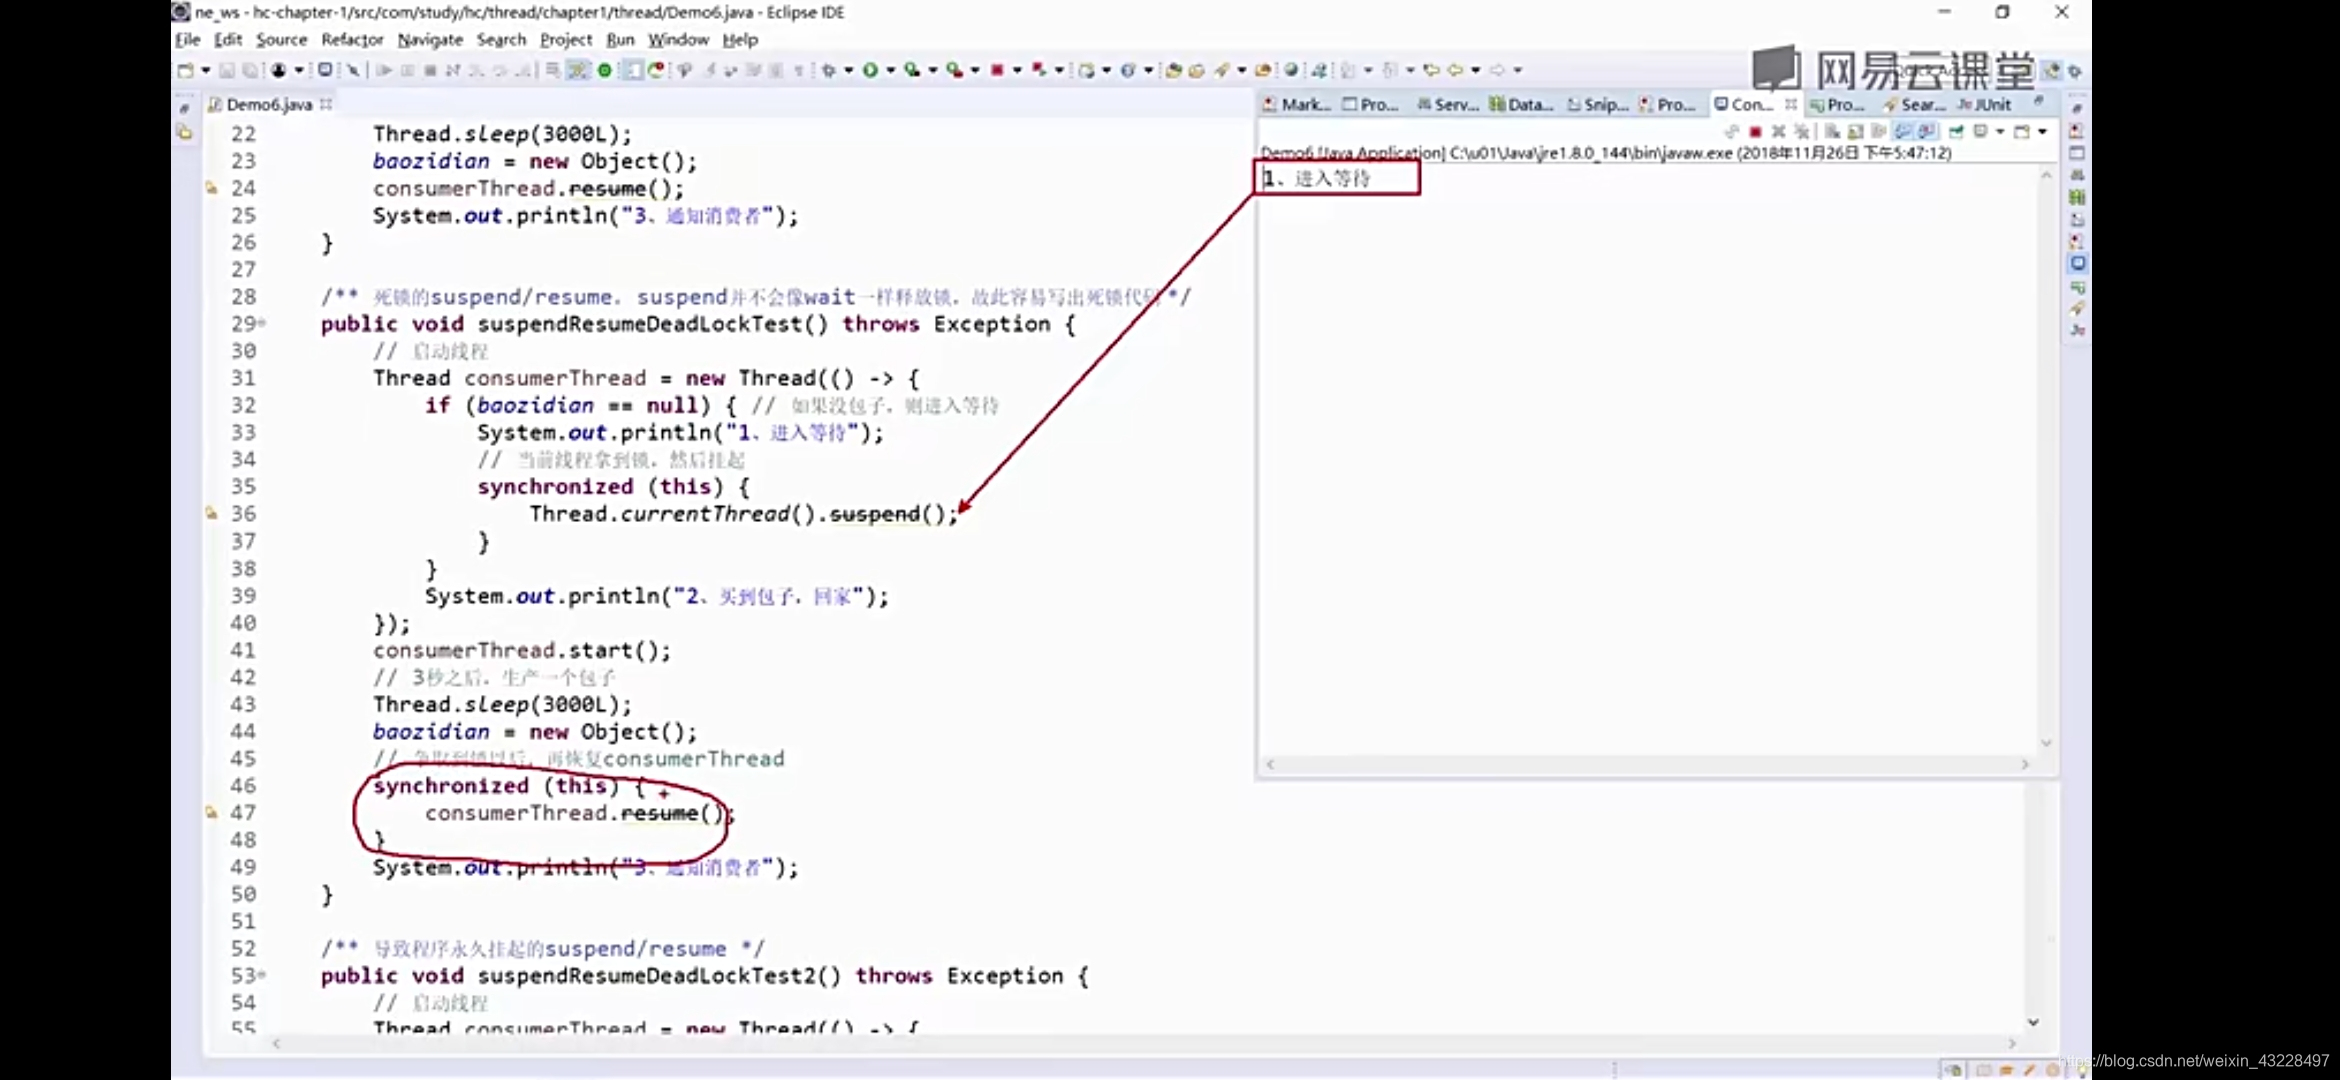
Task: Click the Open Type icon
Action: point(1173,70)
